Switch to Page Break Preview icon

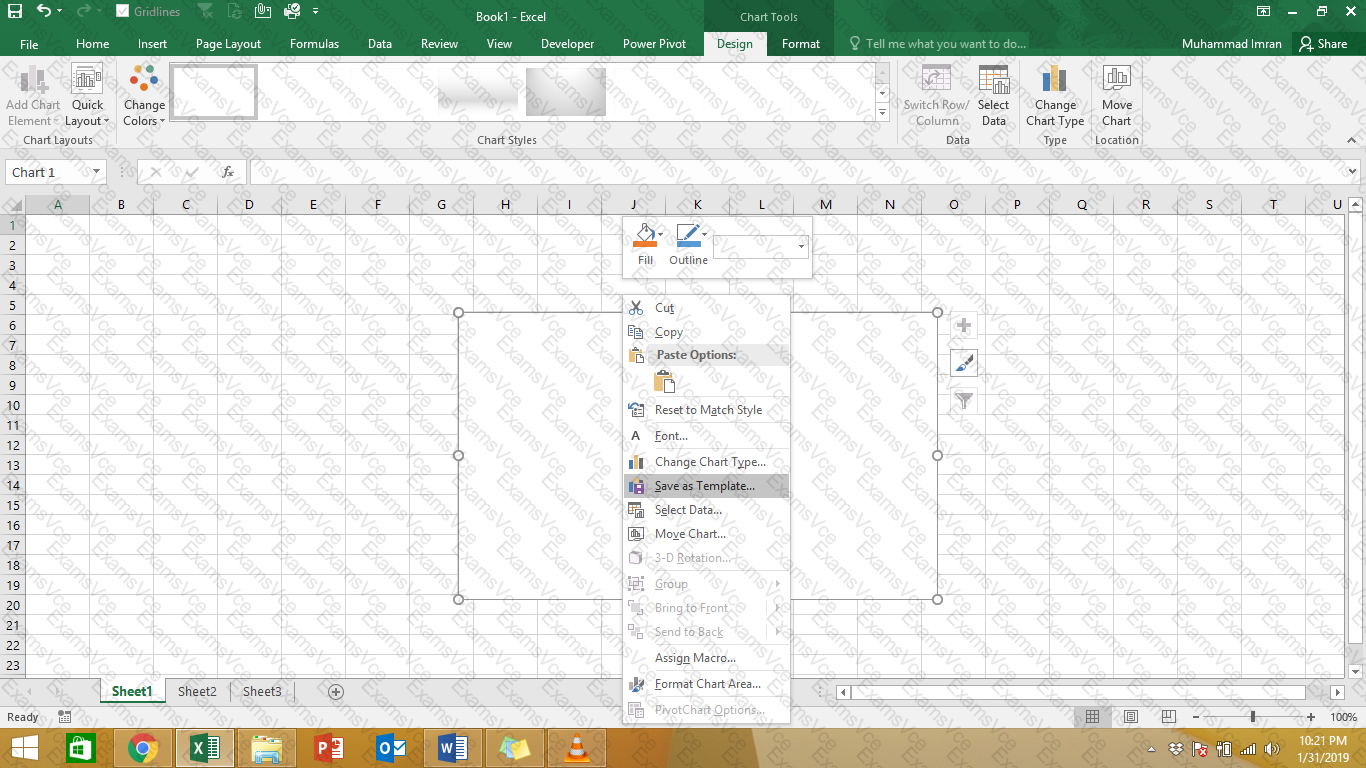click(1167, 717)
